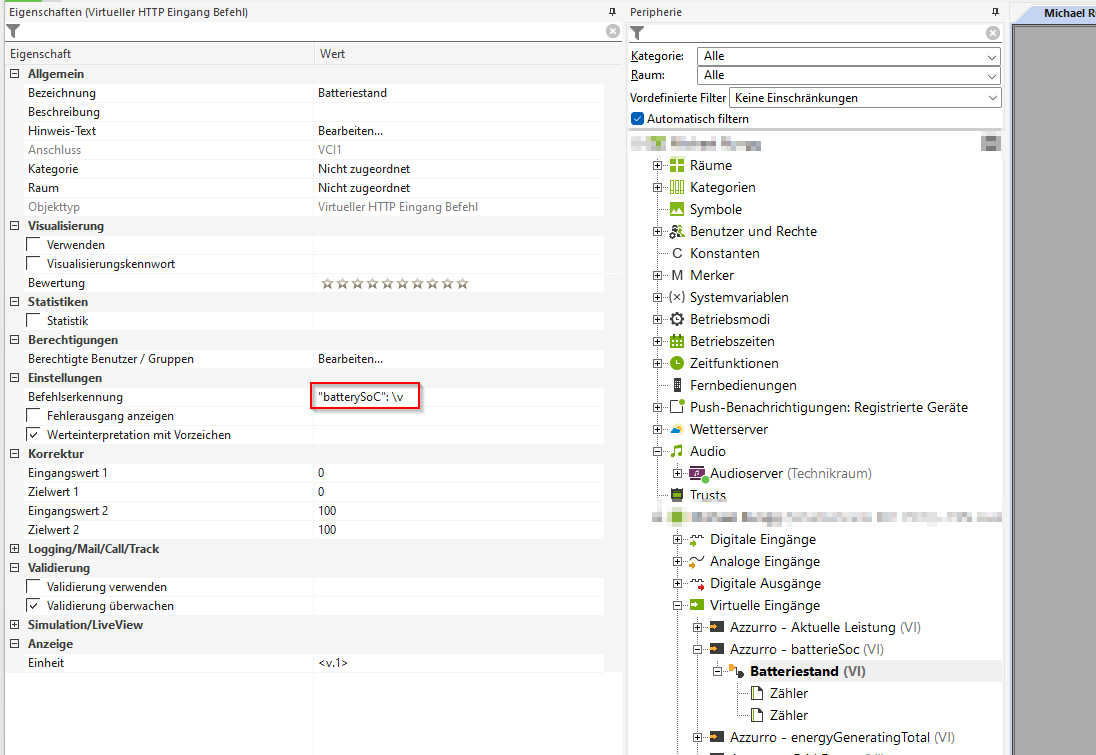The height and width of the screenshot is (755, 1096).
Task: Expand the Logging/Mail/Call/Track section
Action: point(15,549)
